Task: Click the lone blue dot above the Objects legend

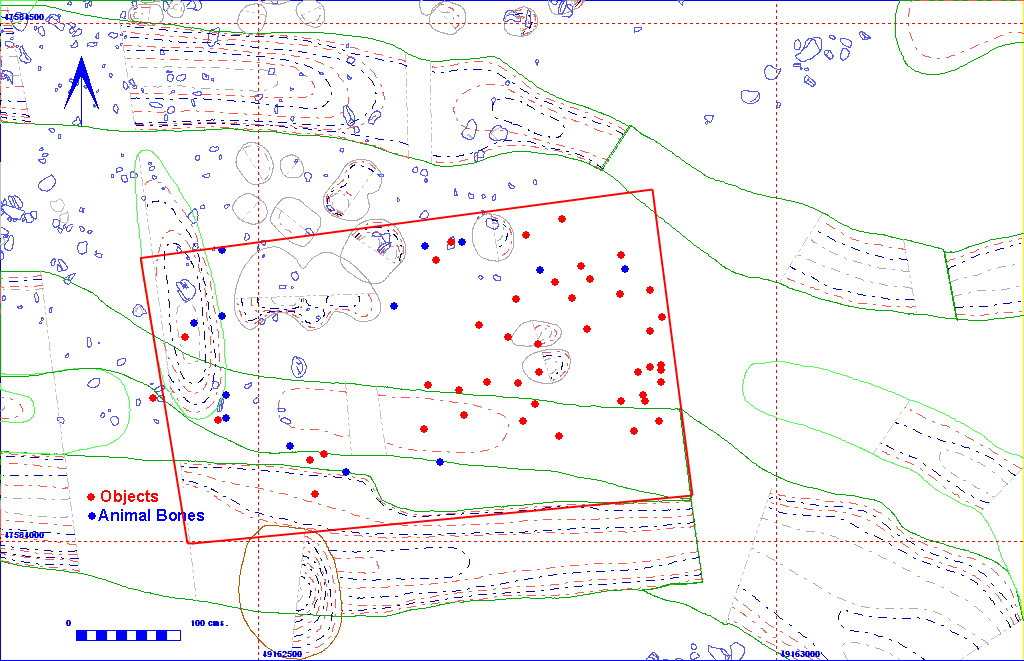Action: coord(290,446)
